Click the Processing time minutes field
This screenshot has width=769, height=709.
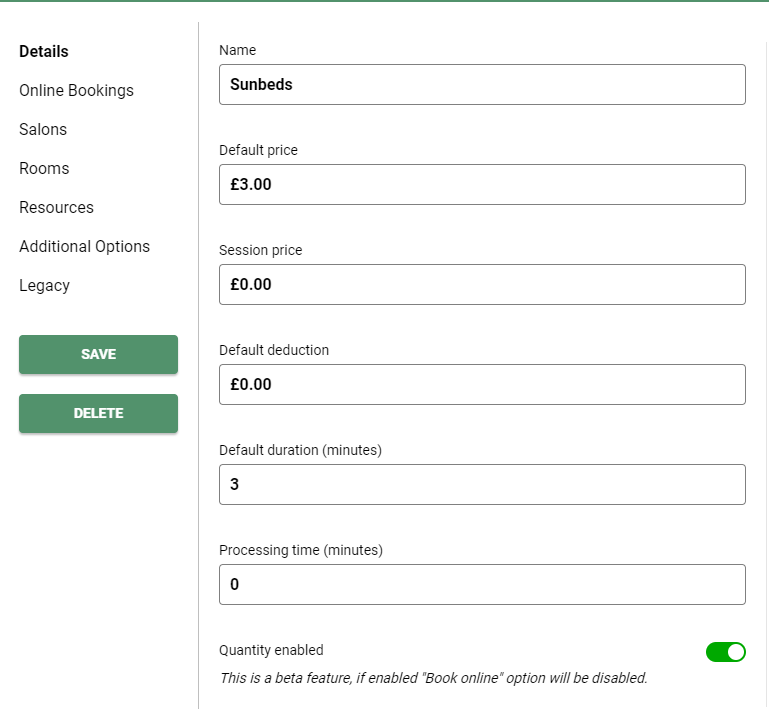(x=482, y=584)
